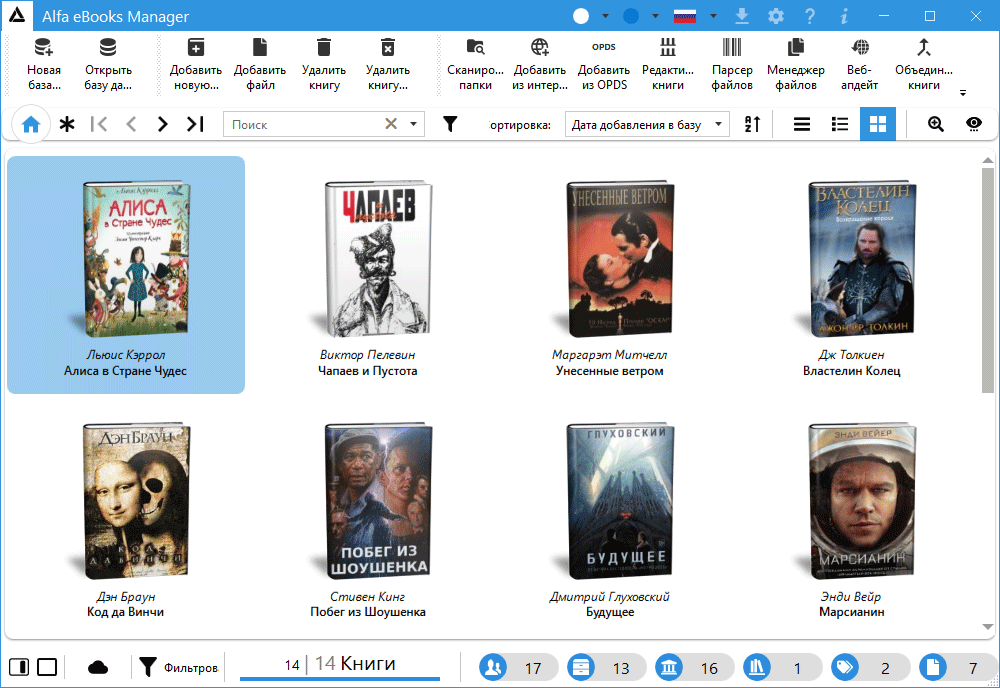Expand the sort by date added dropdown
Viewport: 1000px width, 688px height.
(717, 125)
